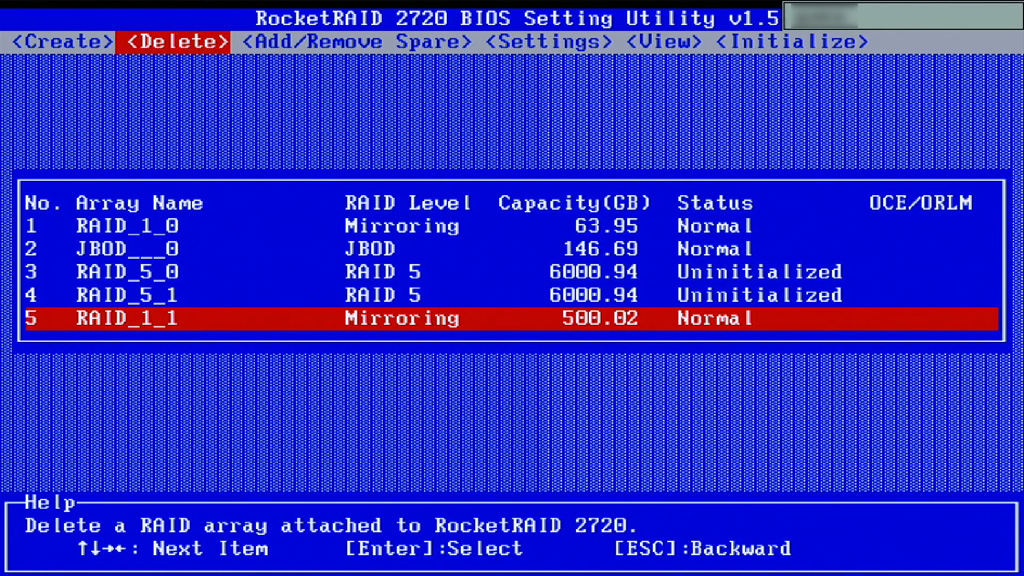The image size is (1024, 576).
Task: Click capacity value 500.02
Action: (x=600, y=318)
